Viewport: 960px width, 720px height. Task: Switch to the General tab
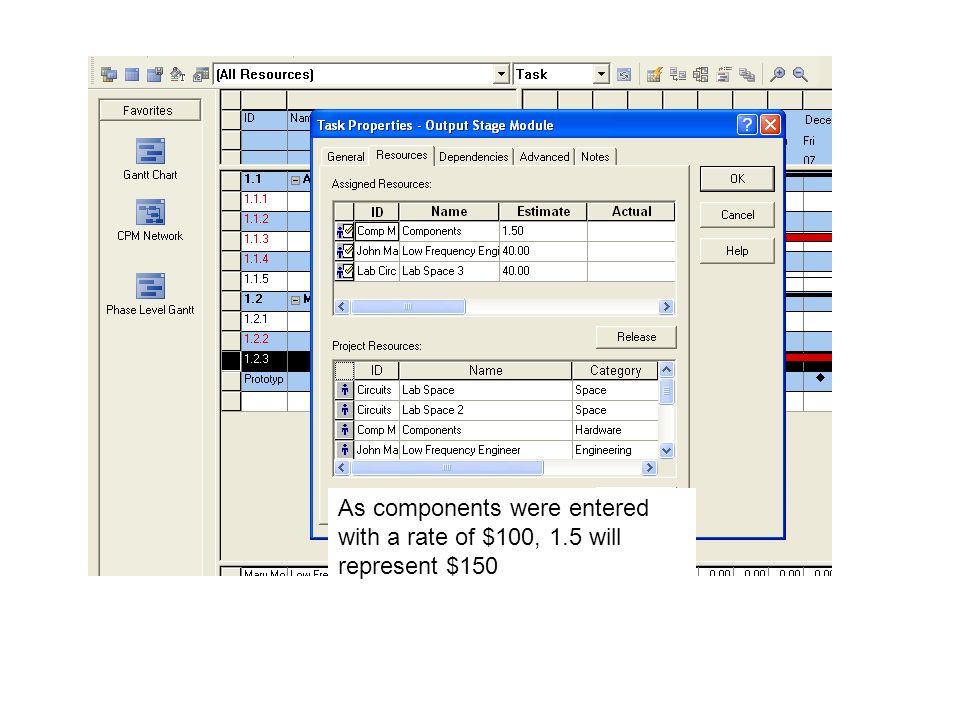click(345, 157)
